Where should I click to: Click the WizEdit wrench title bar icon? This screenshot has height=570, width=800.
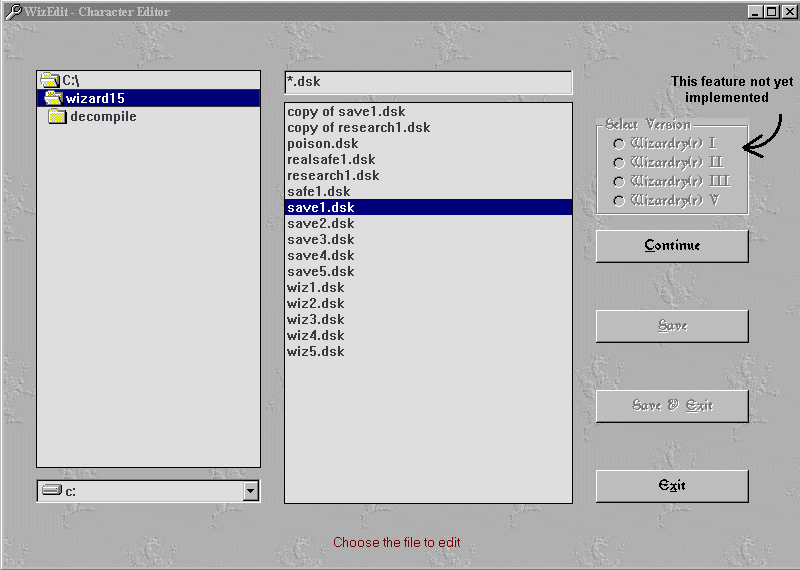[13, 11]
